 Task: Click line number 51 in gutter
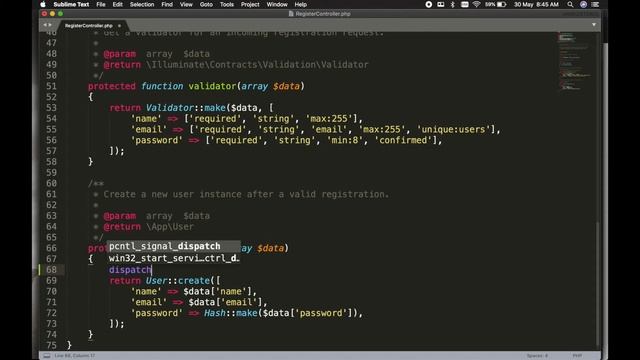tap(51, 86)
